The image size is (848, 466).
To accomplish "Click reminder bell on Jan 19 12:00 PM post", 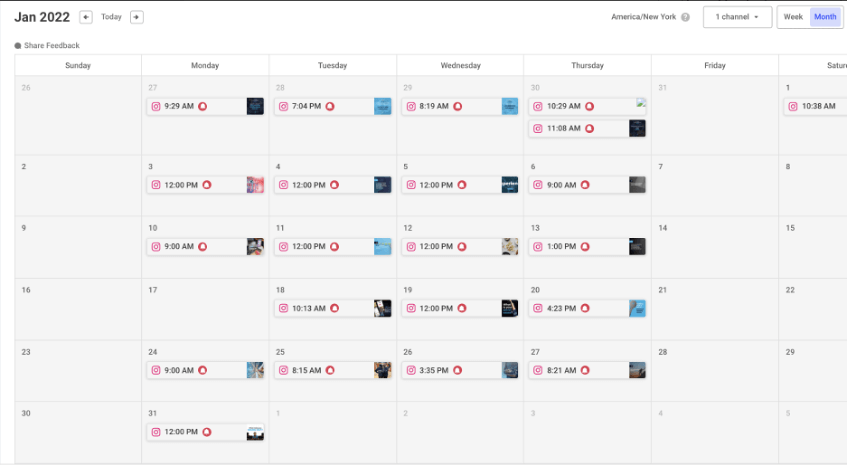I will 462,308.
